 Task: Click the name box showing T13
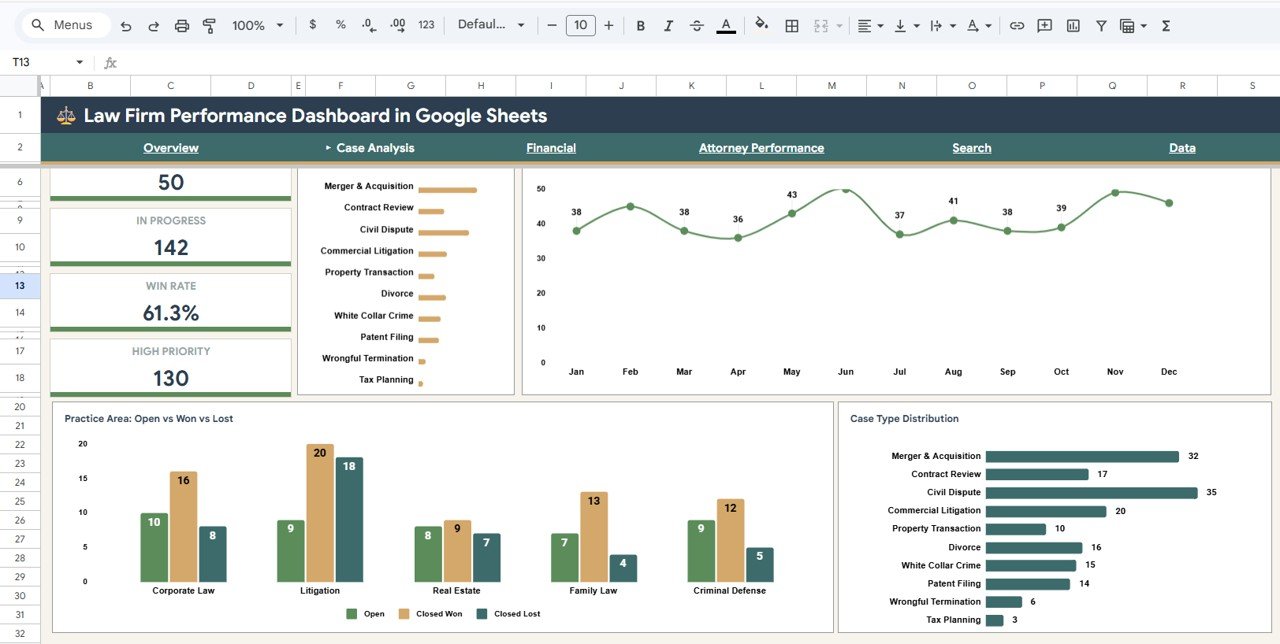40,61
